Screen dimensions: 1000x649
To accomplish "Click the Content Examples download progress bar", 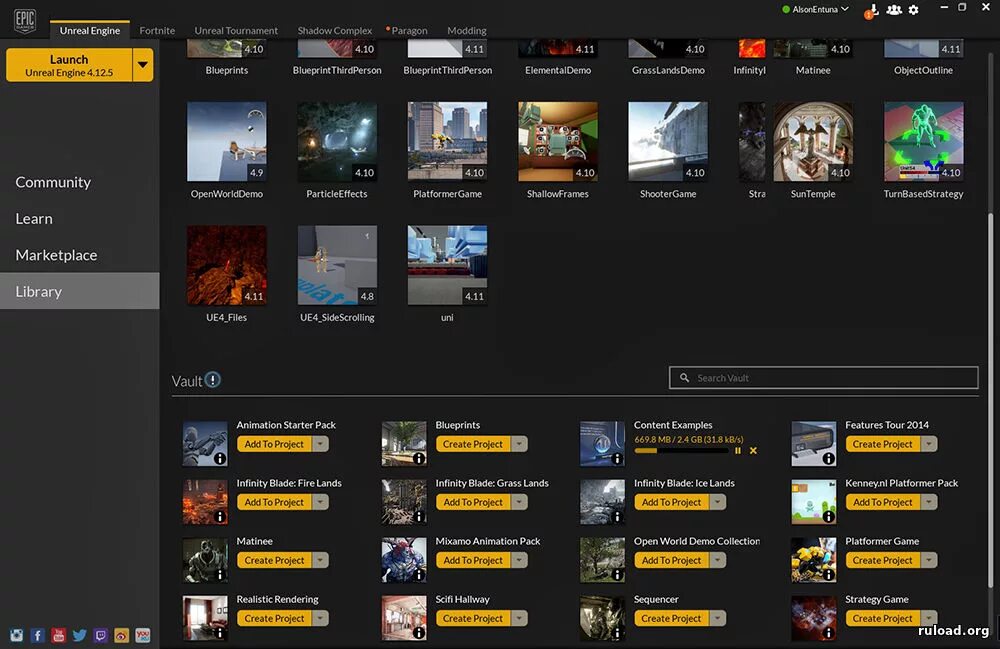I will [x=682, y=451].
